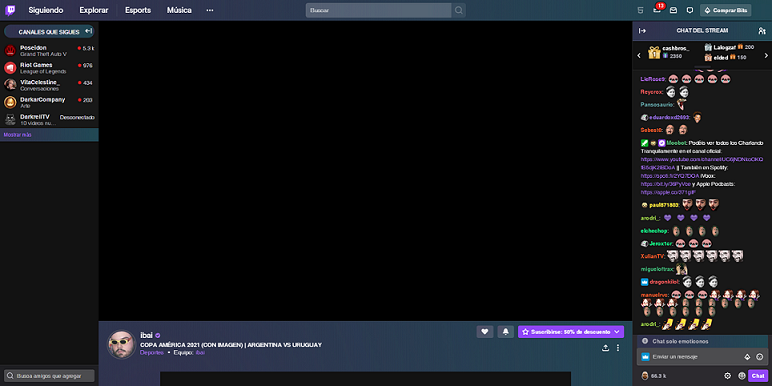Image resolution: width=772 pixels, height=386 pixels.
Task: Click the share upload icon
Action: (605, 348)
